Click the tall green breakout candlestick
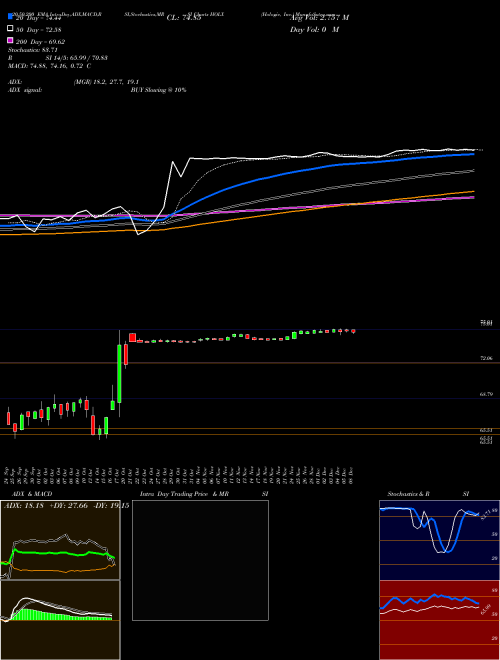The height and width of the screenshot is (660, 500). tap(120, 374)
